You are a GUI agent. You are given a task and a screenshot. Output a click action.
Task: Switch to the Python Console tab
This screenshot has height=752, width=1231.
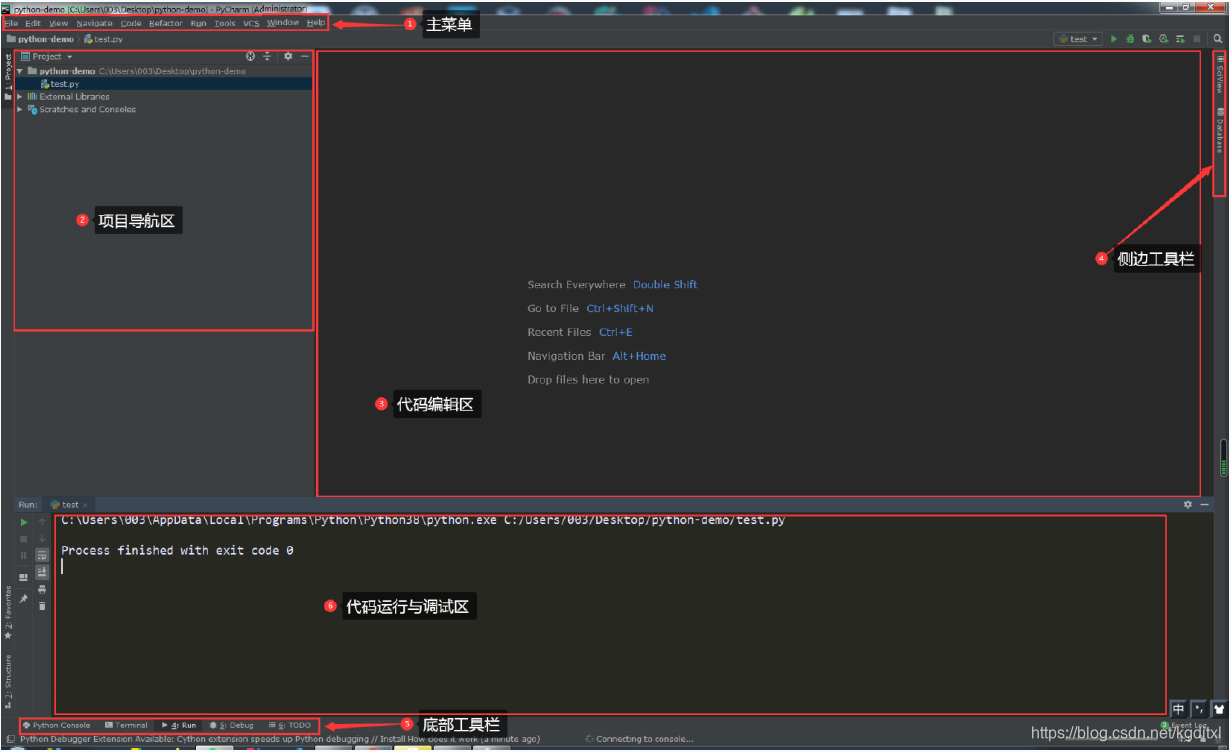pos(56,725)
